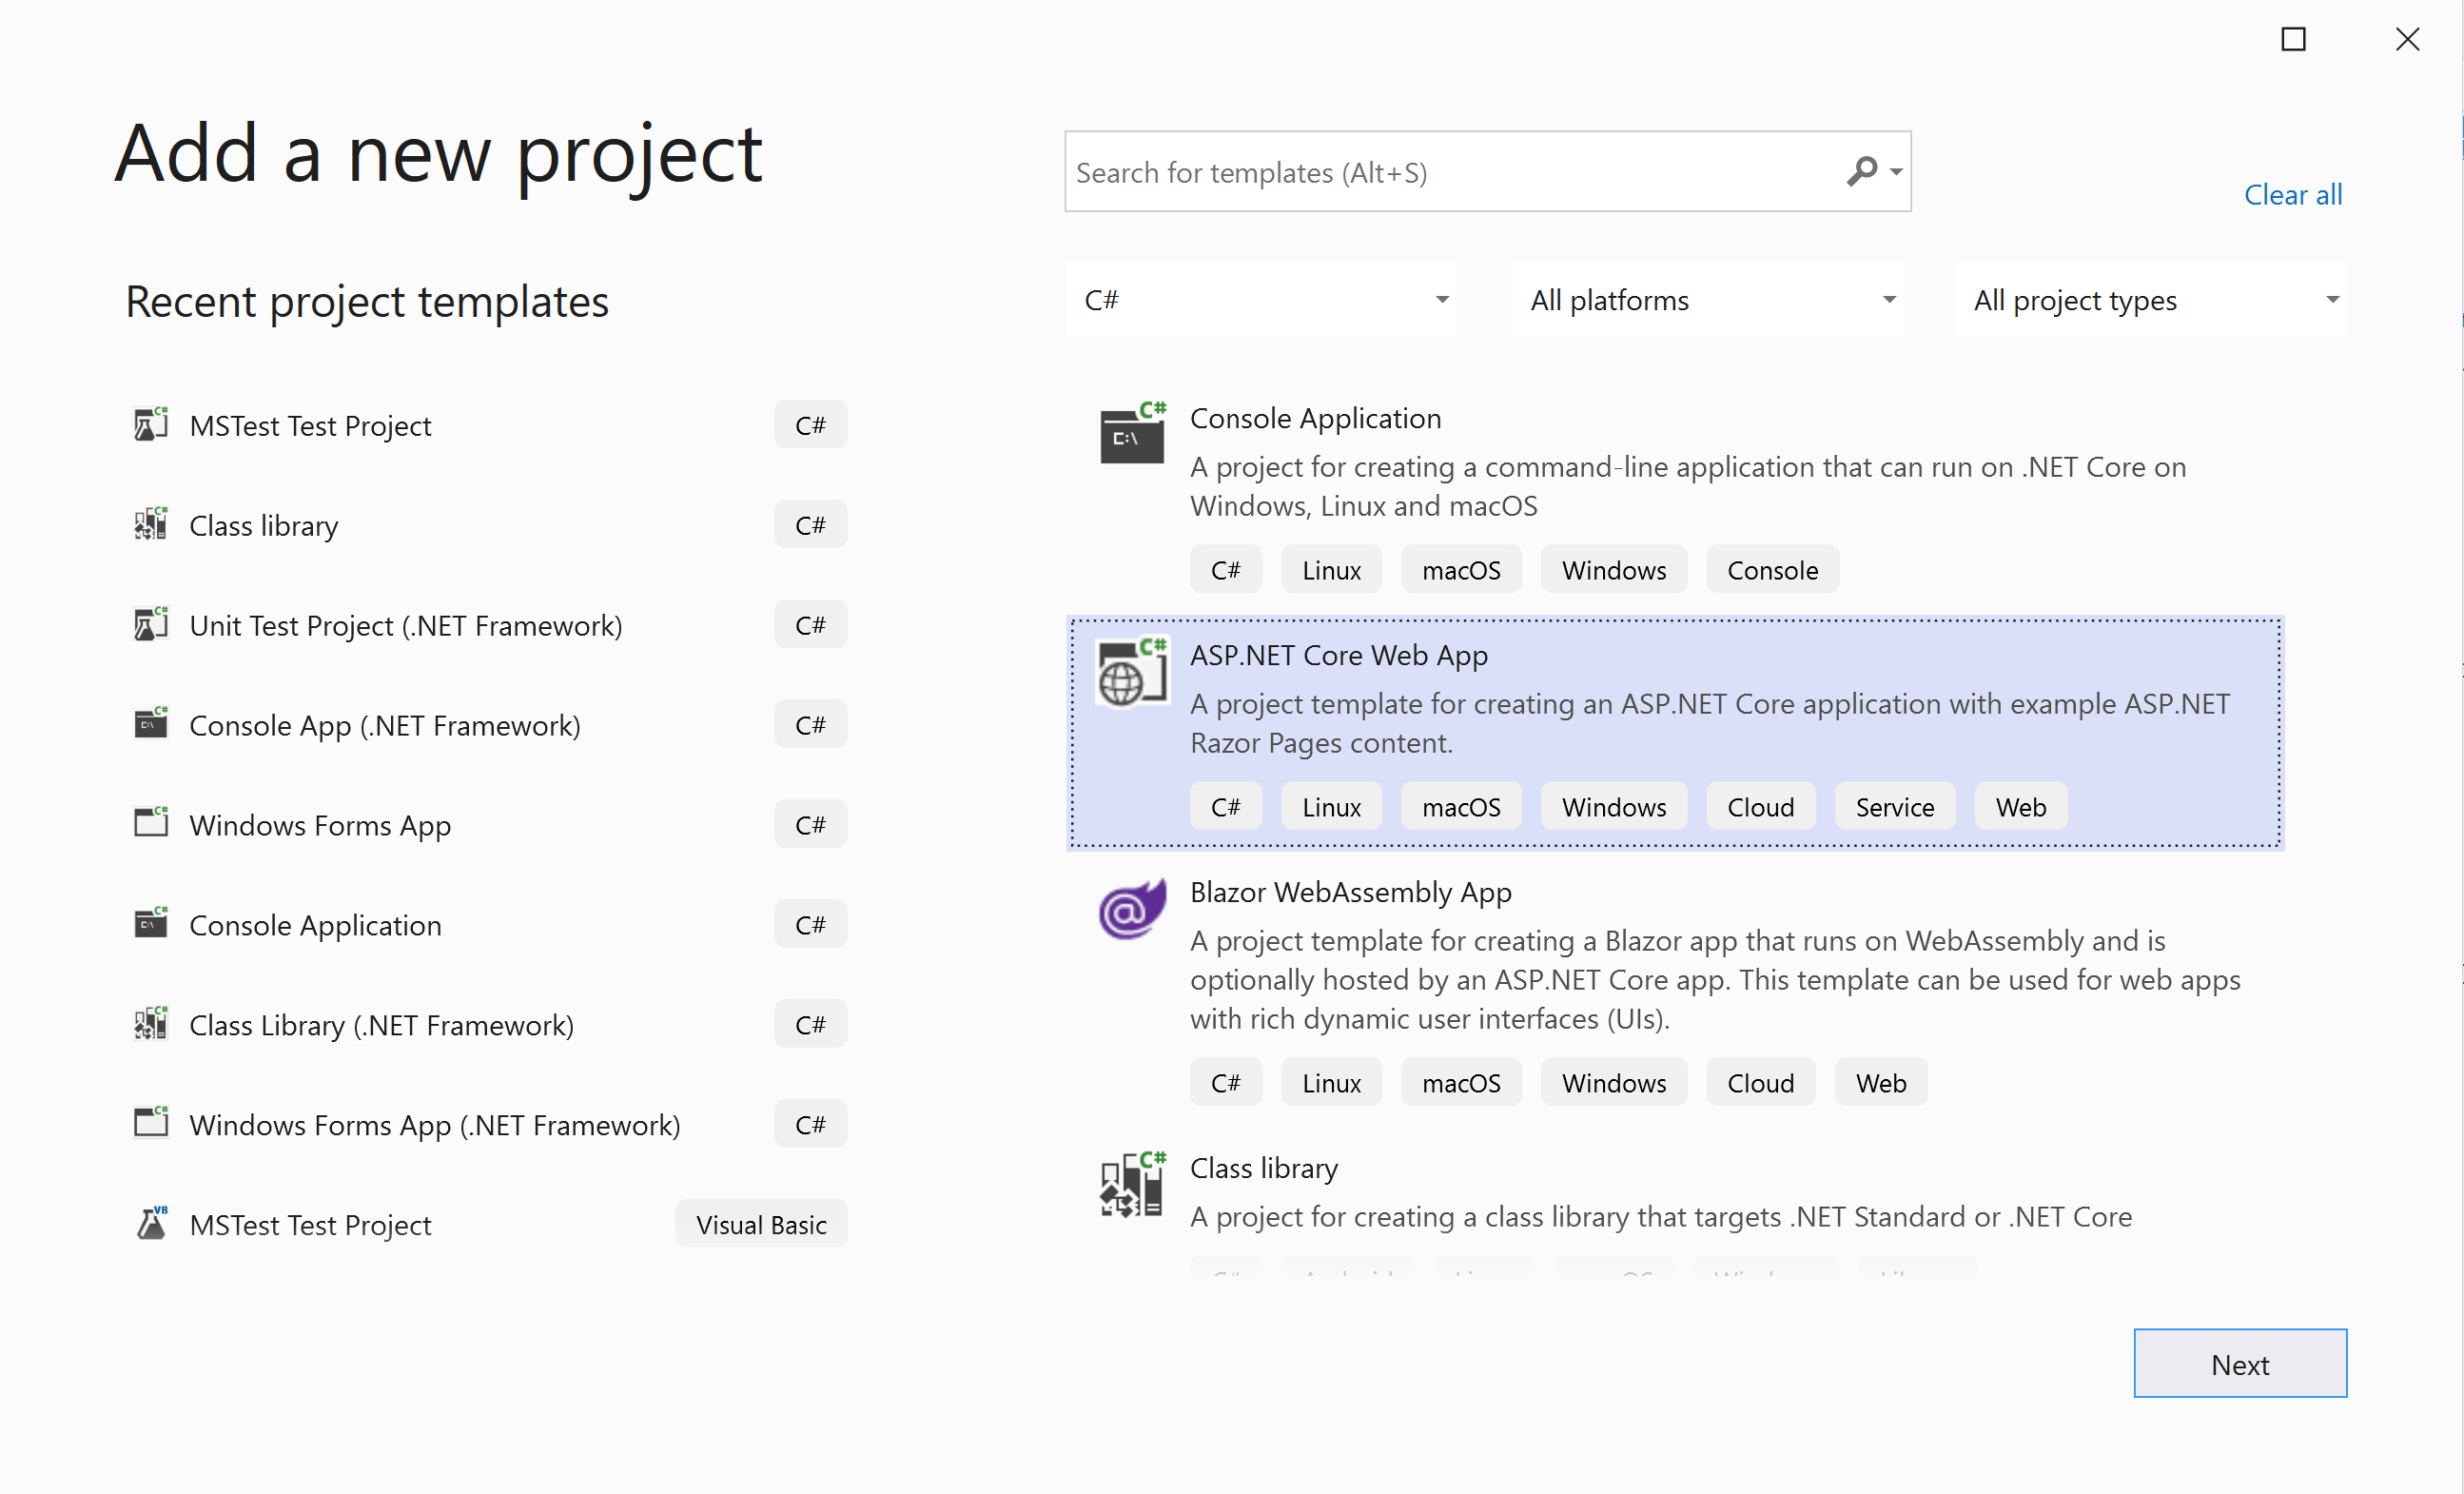
Task: Click the MSTest Test Project C# icon in recent templates
Action: [x=151, y=424]
